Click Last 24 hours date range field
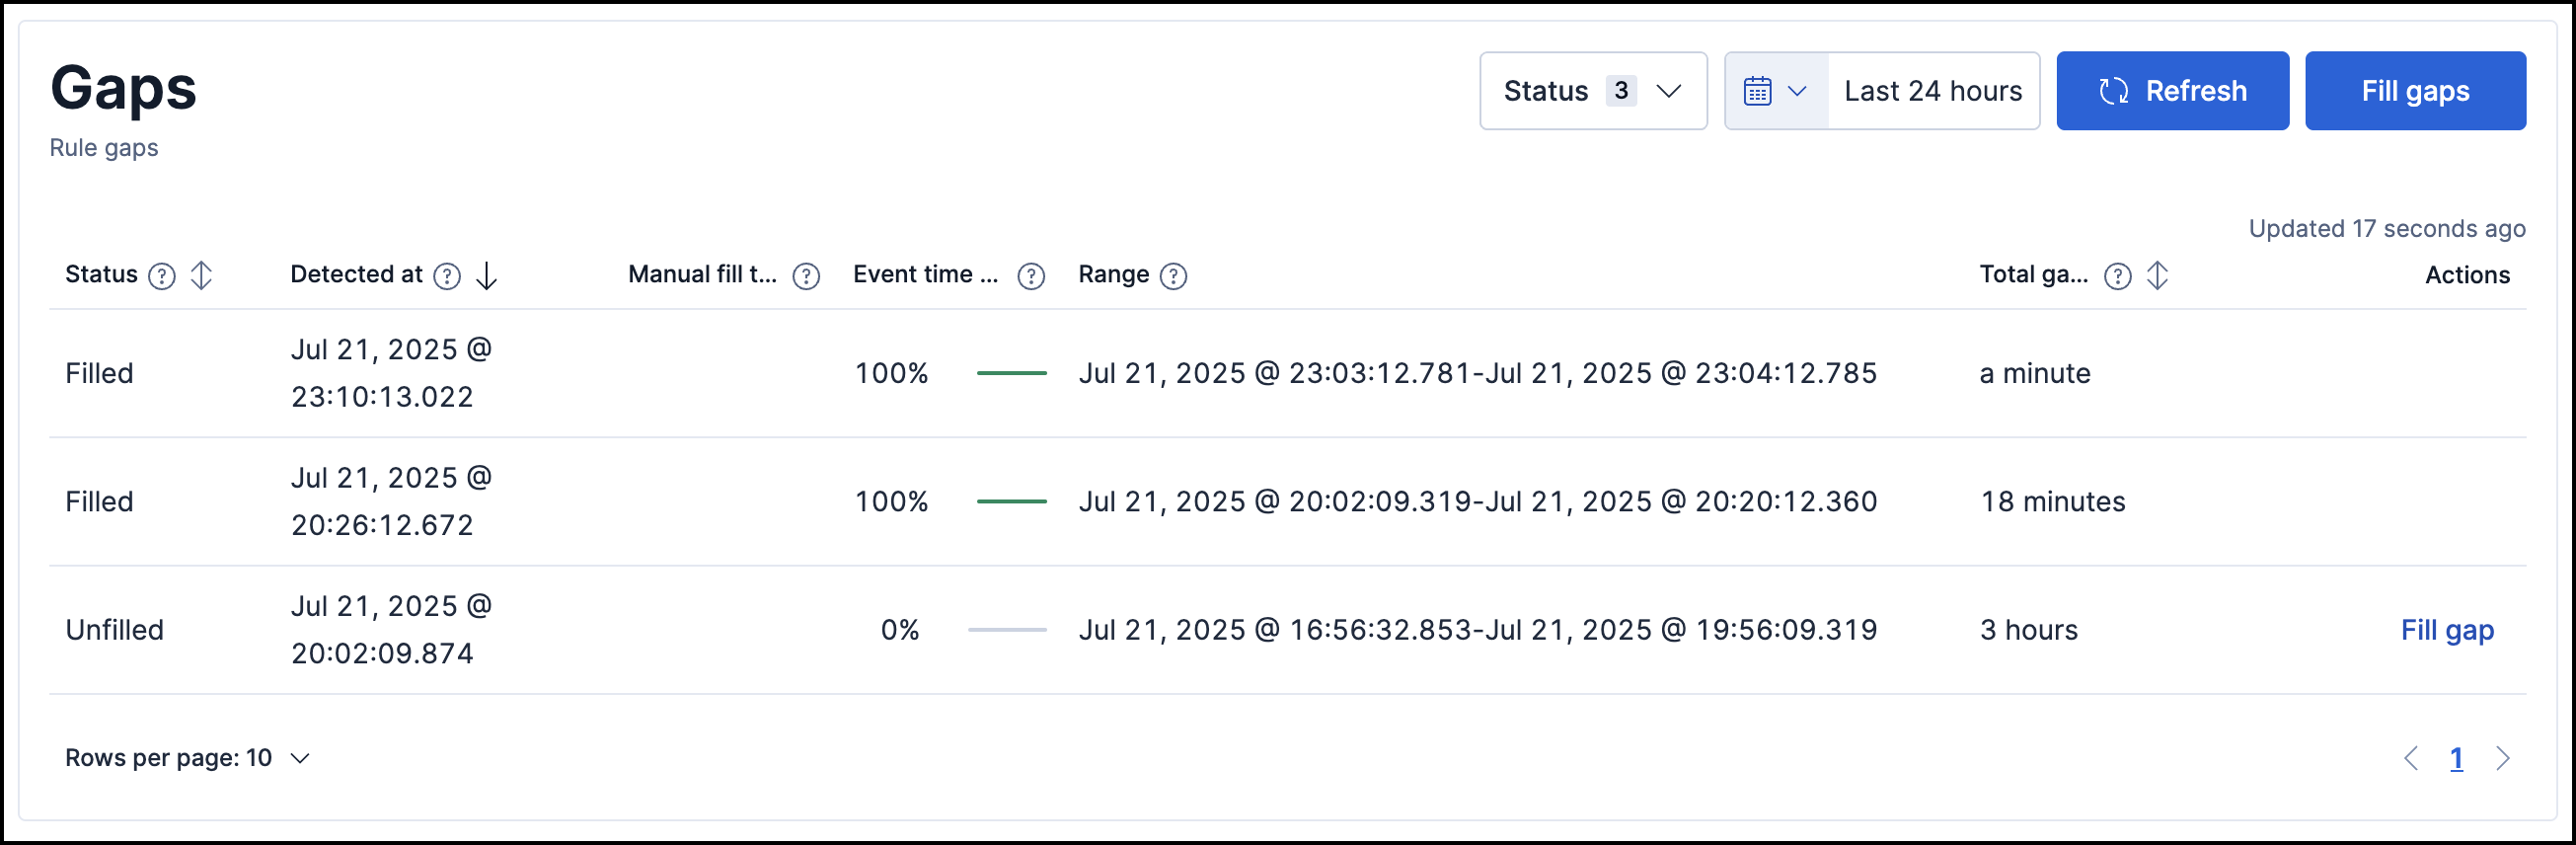2576x845 pixels. click(1932, 91)
